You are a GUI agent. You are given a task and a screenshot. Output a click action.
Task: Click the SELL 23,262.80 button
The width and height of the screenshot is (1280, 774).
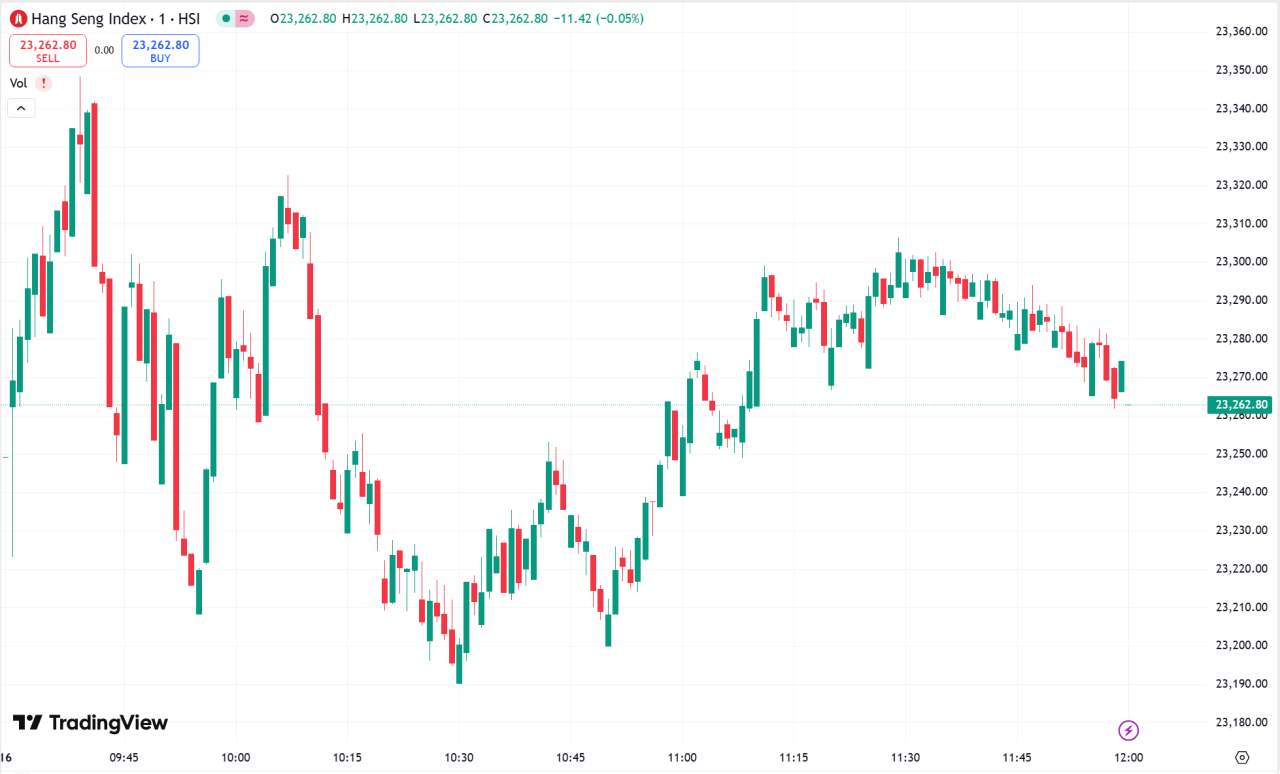(48, 51)
